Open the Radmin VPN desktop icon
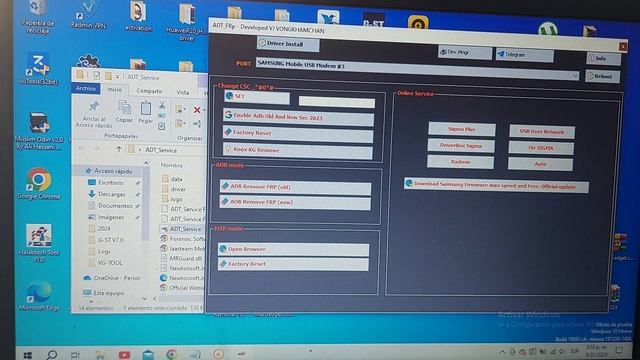The image size is (640, 360). pos(88,16)
